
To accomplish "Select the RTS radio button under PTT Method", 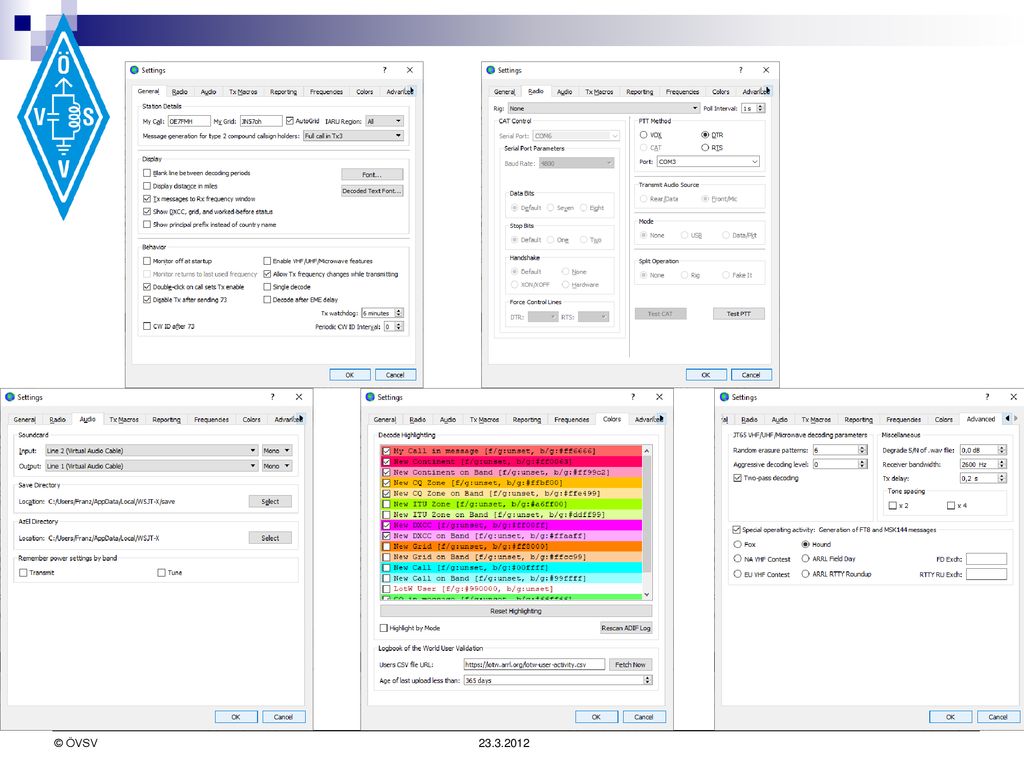I will click(x=705, y=148).
